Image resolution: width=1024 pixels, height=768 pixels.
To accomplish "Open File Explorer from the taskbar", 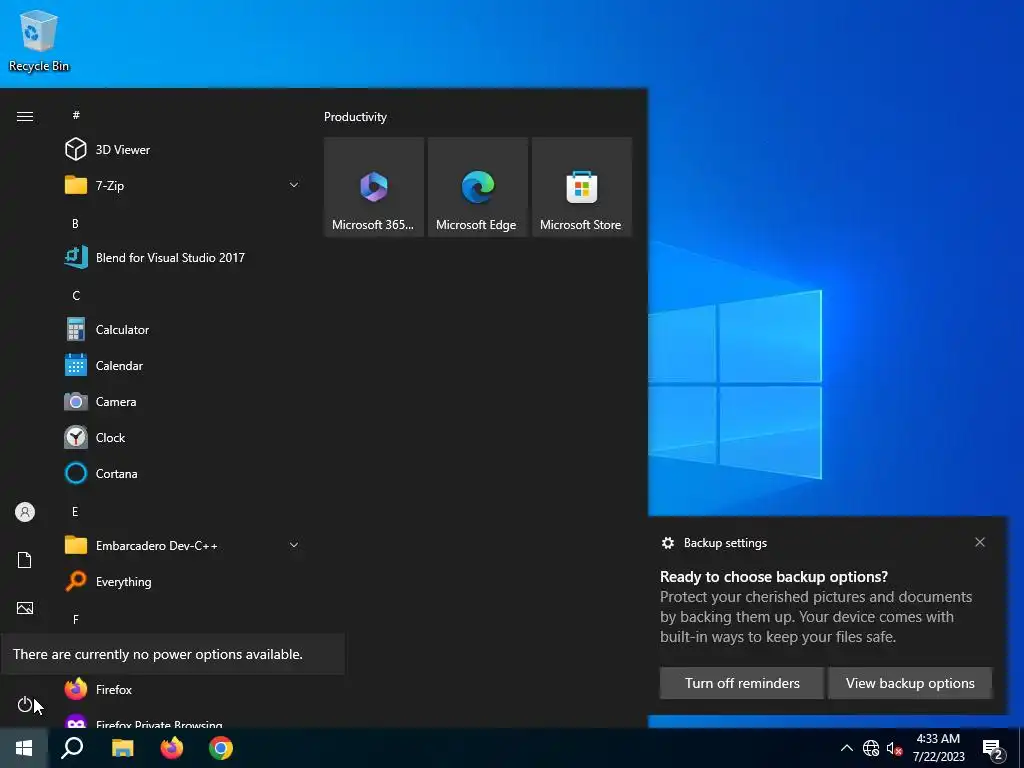I will (122, 748).
